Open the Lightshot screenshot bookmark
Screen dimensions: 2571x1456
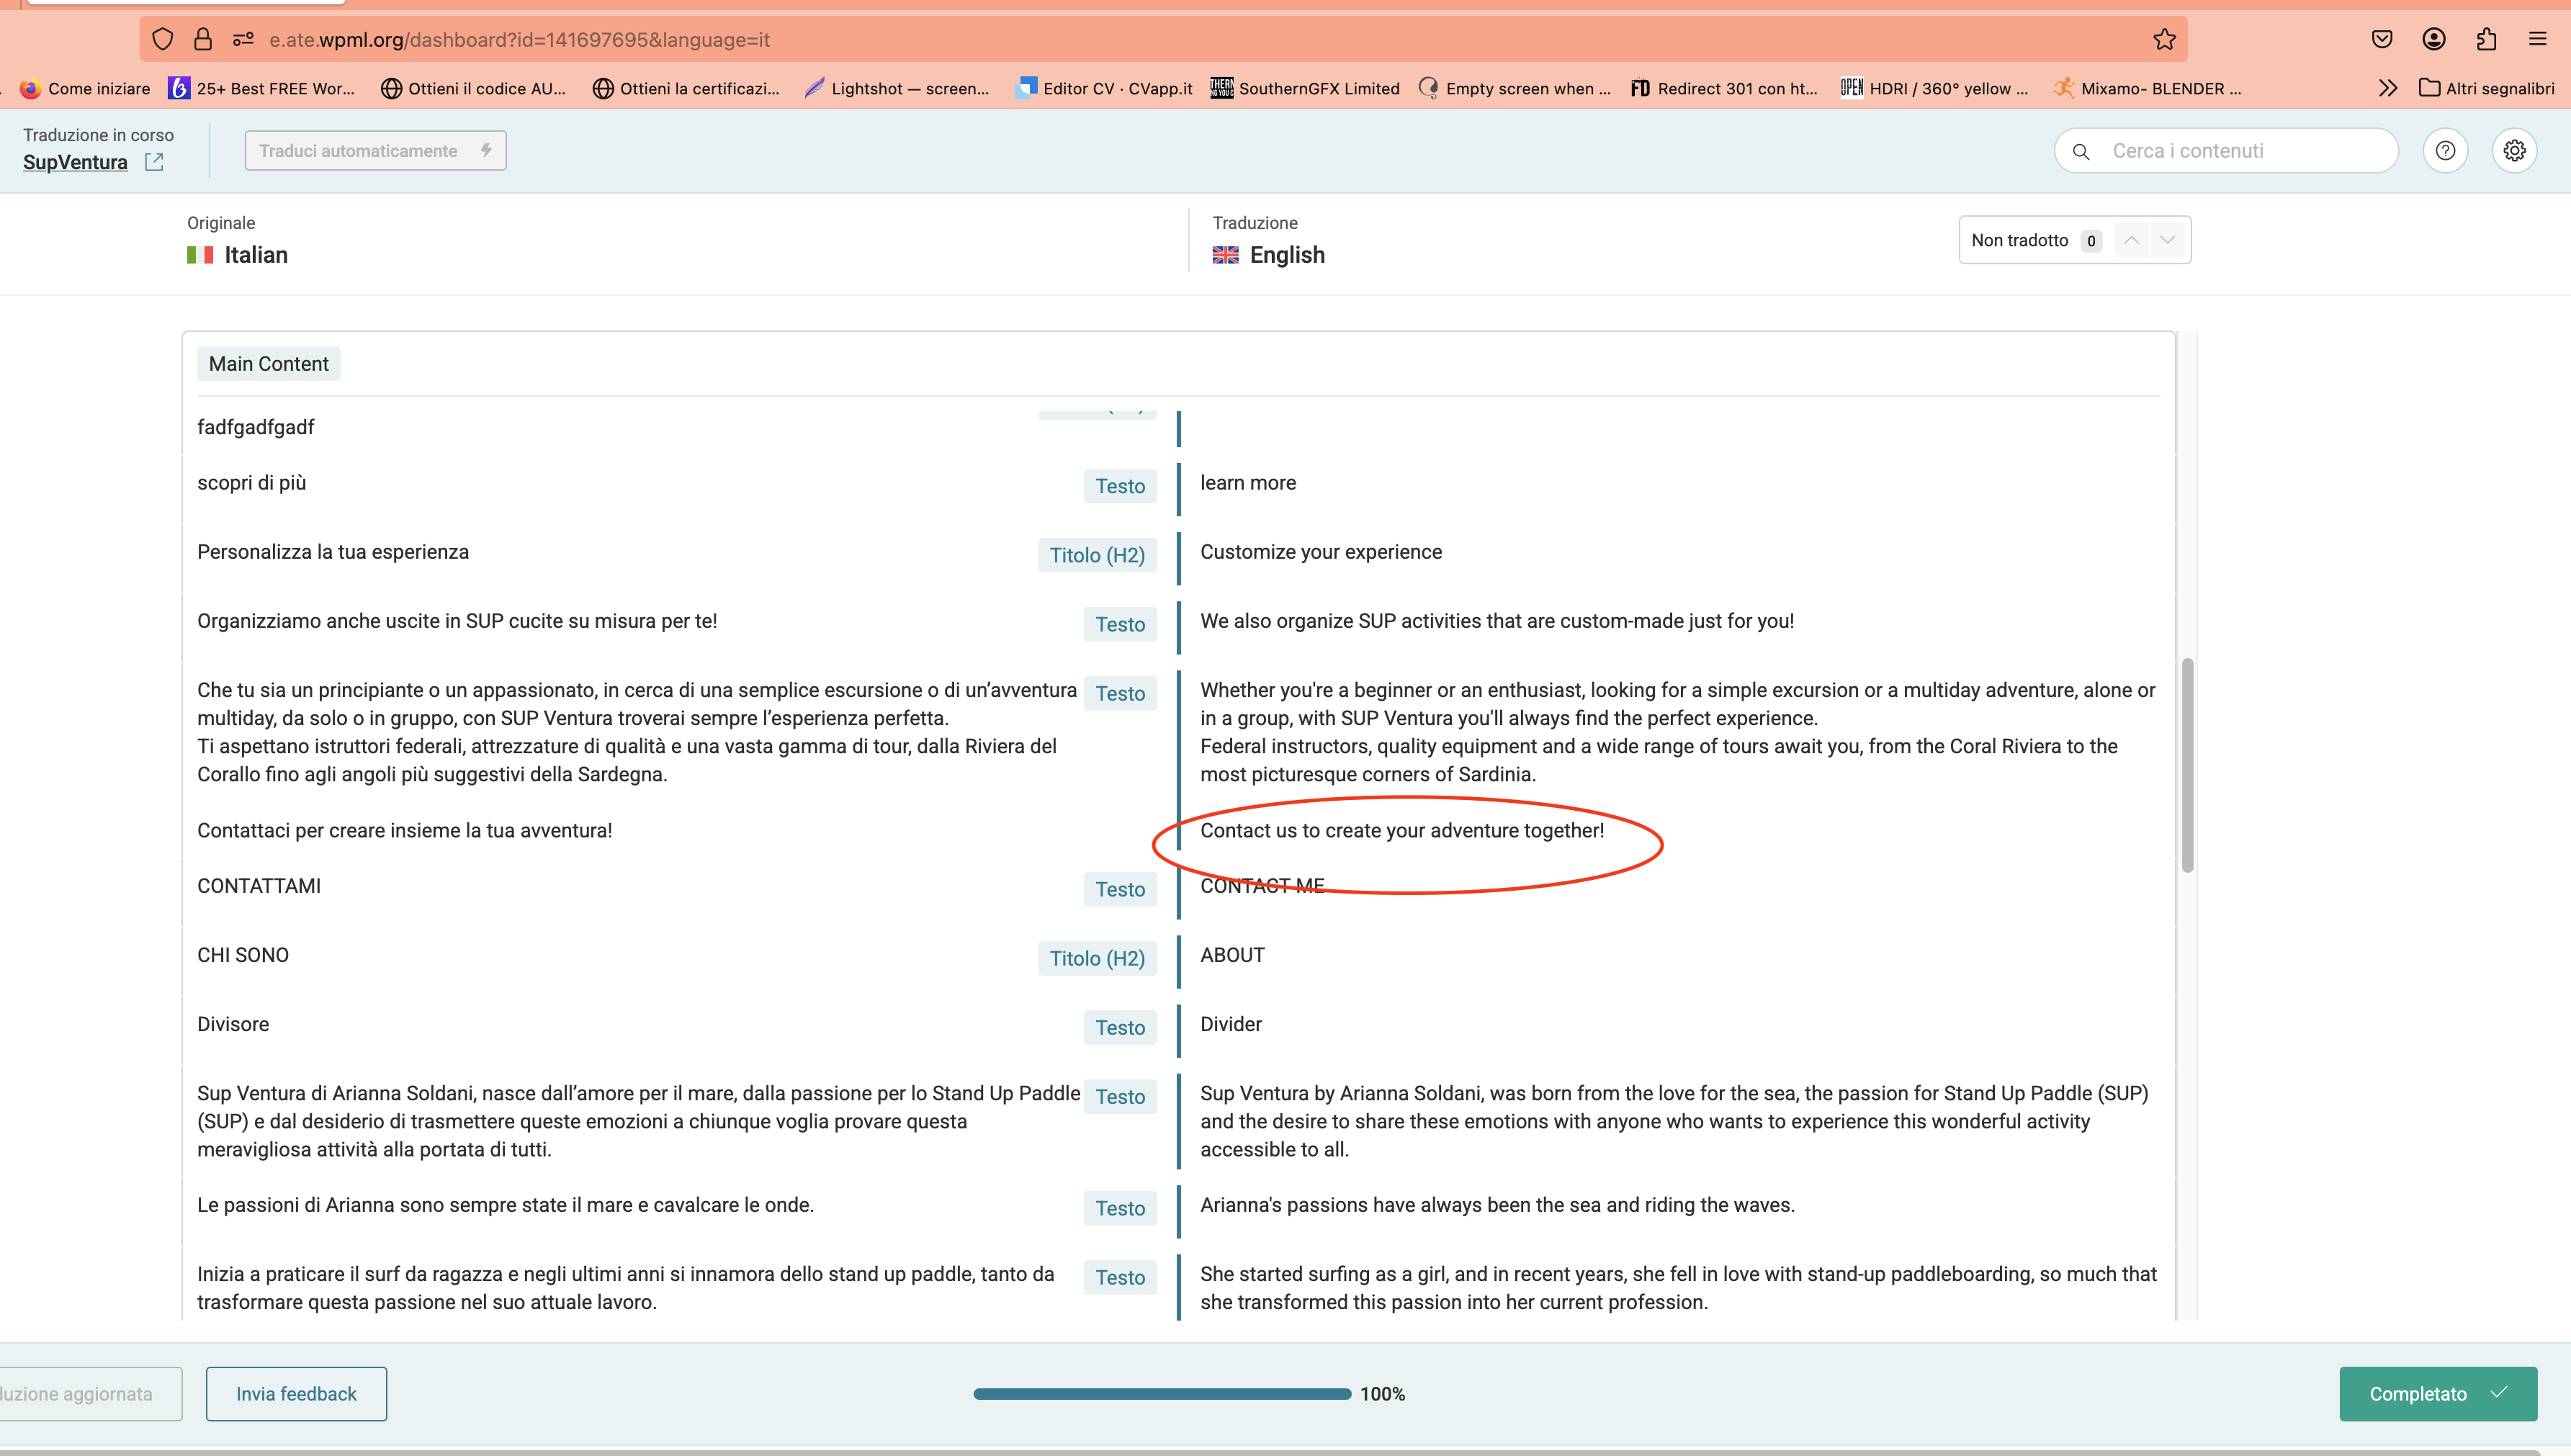tap(897, 88)
